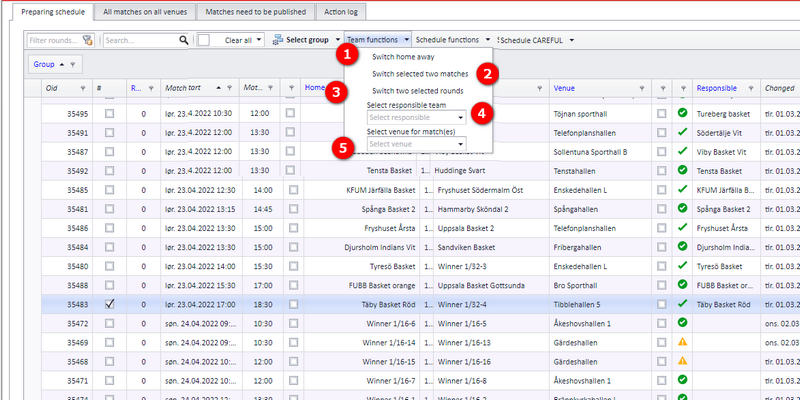Image resolution: width=800 pixels, height=400 pixels.
Task: Click green circle status icon for match 35481
Action: [682, 208]
